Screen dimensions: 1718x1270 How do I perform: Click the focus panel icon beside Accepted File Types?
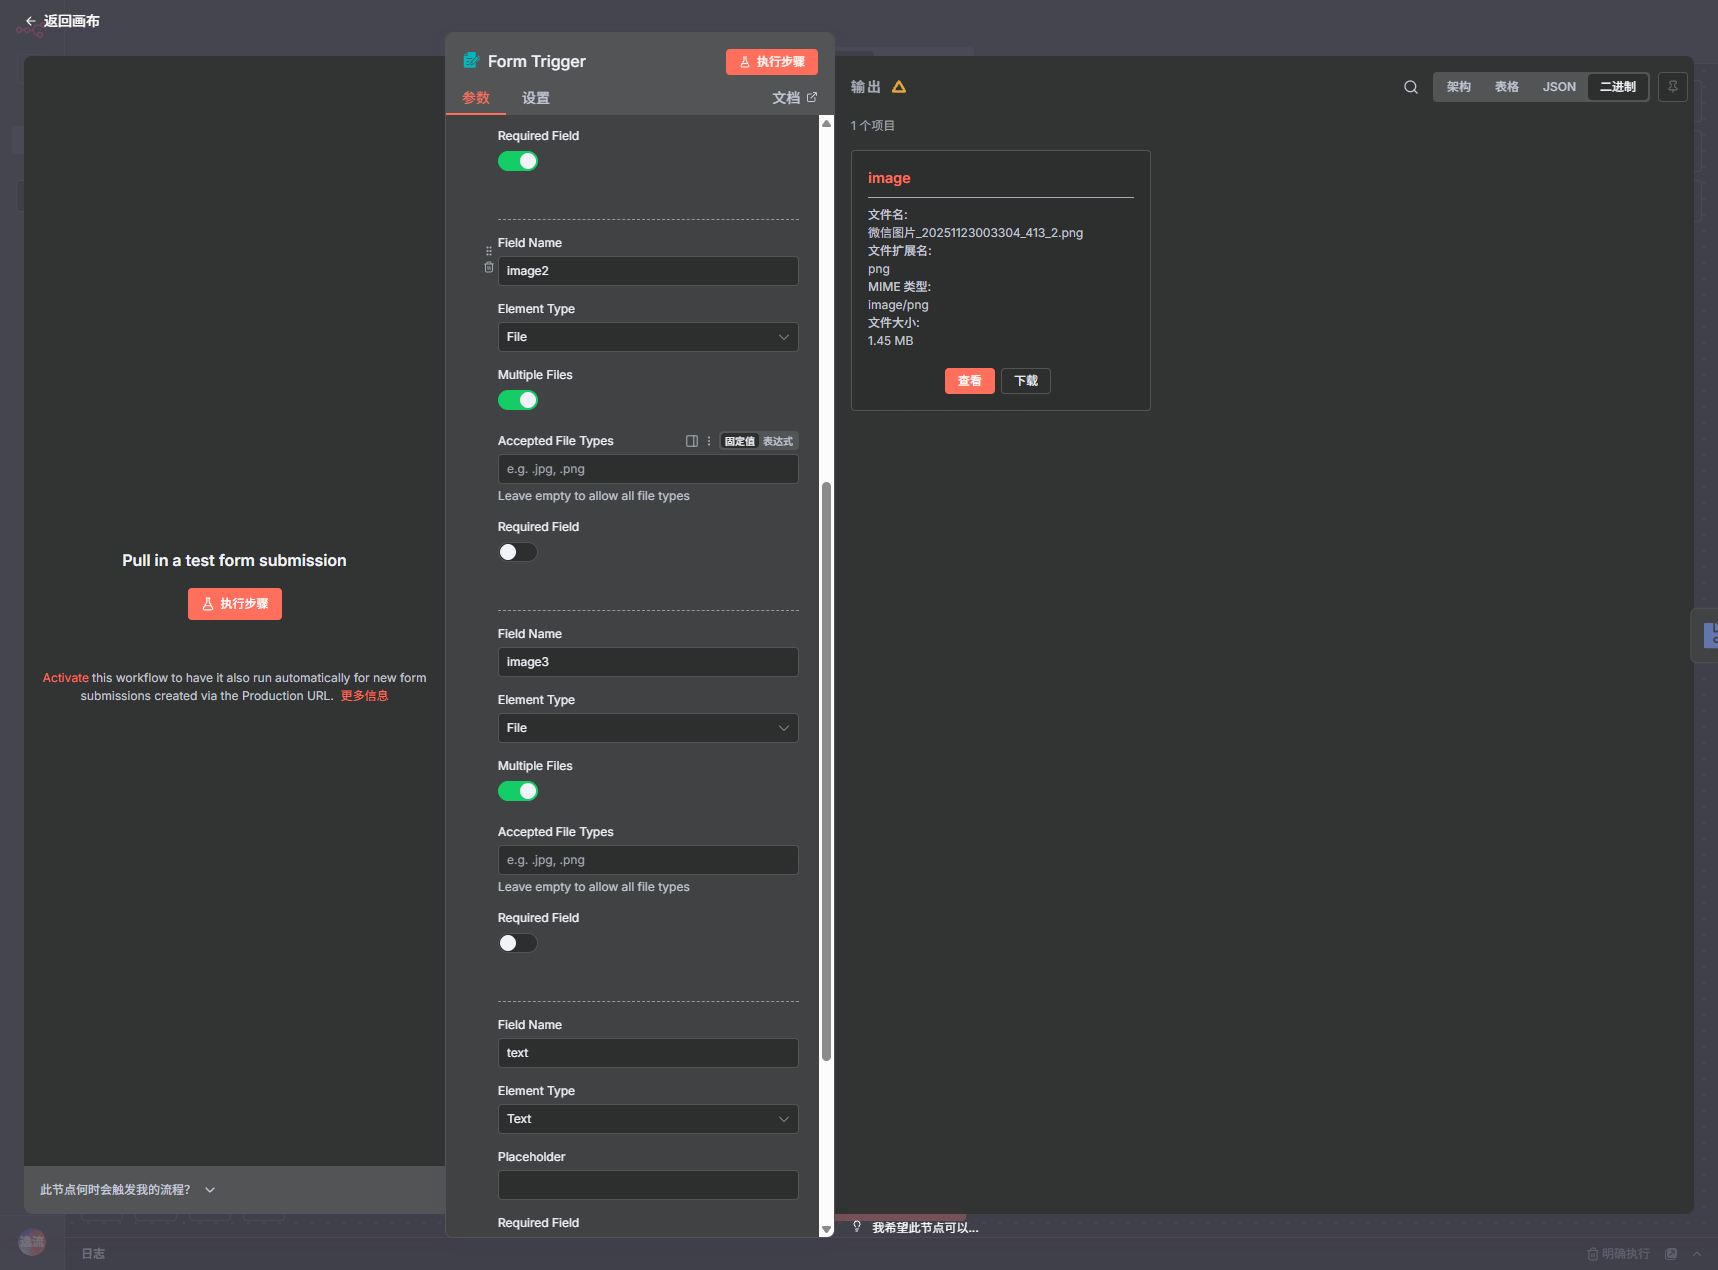[x=691, y=441]
